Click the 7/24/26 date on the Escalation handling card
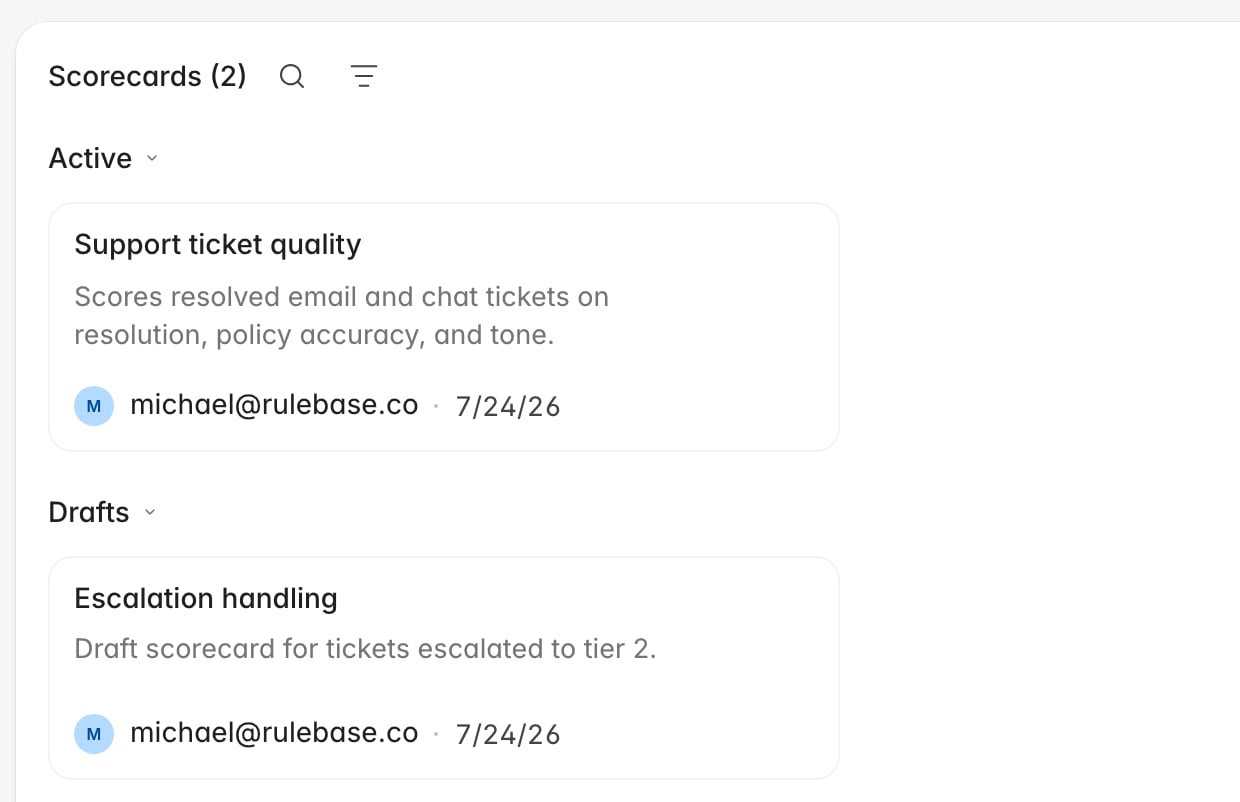The height and width of the screenshot is (802, 1240). [508, 735]
